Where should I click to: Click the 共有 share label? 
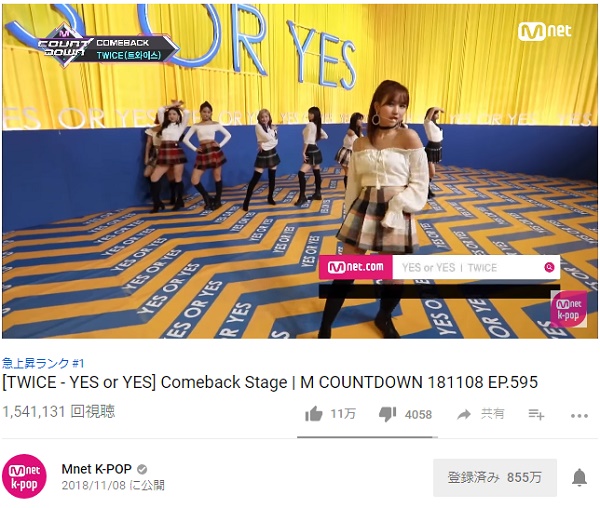[x=492, y=414]
